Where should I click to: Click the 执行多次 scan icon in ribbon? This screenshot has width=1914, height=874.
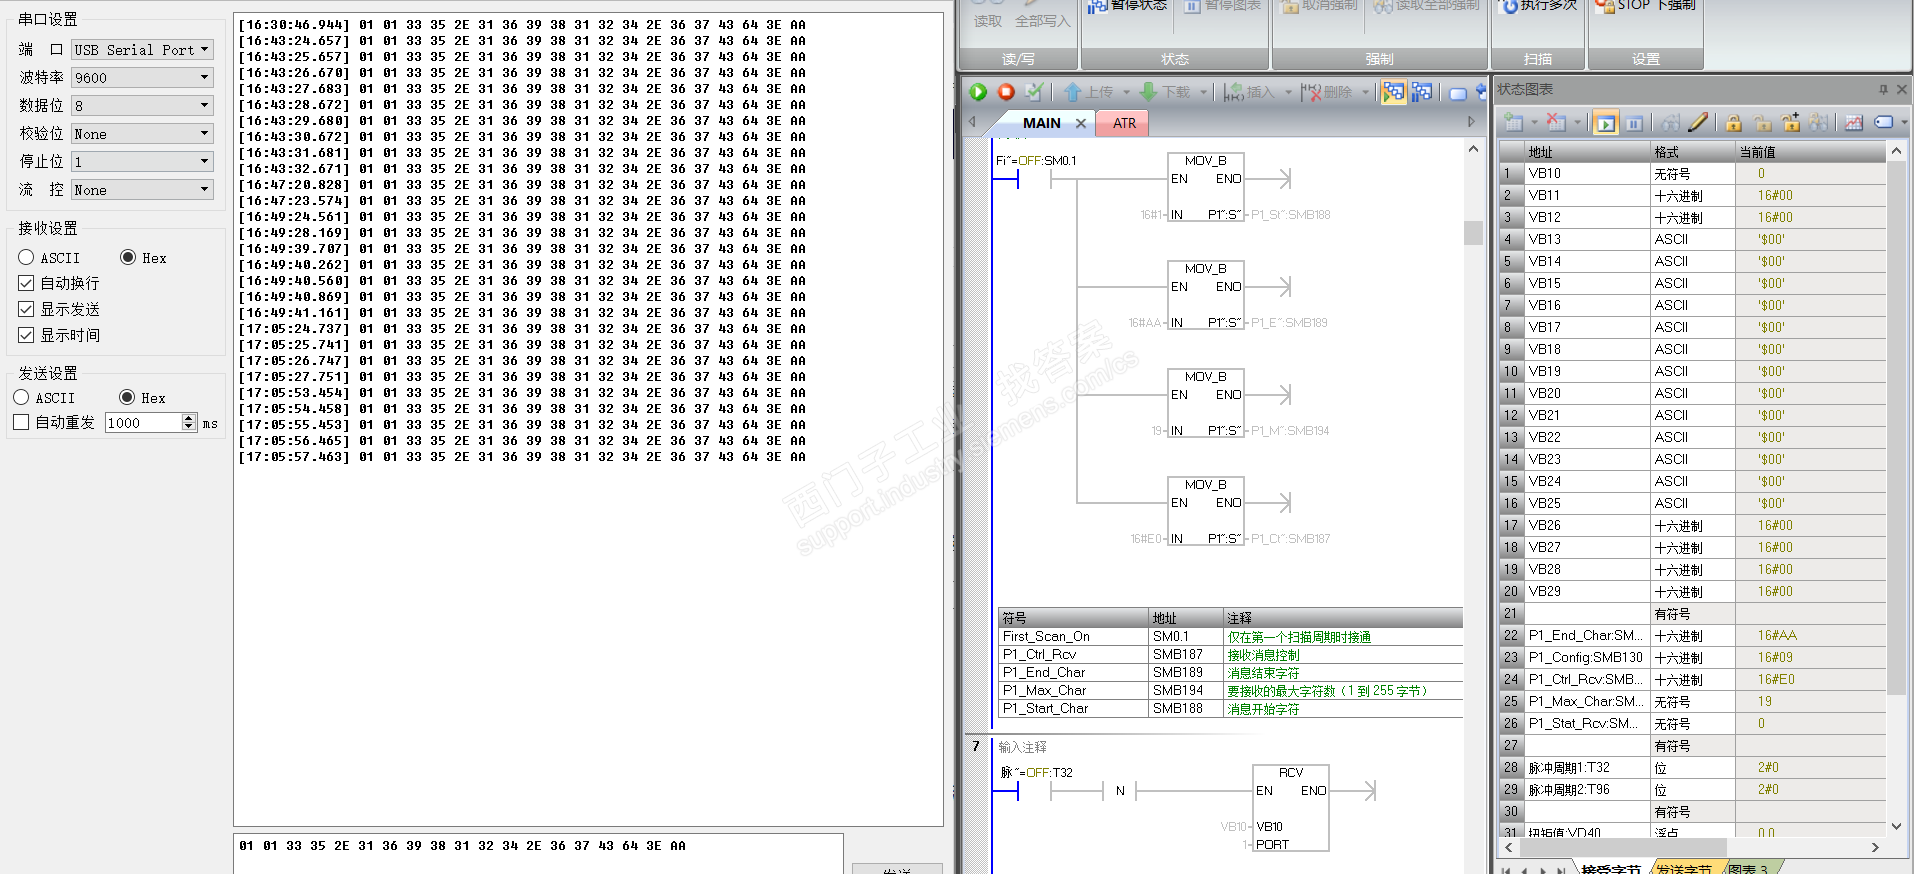pyautogui.click(x=1510, y=6)
